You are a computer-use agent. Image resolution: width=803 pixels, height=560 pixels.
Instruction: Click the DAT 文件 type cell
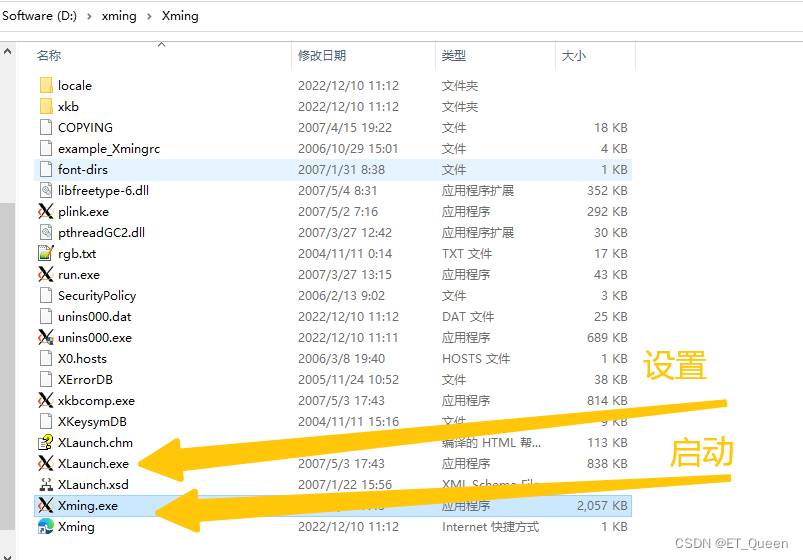coord(468,317)
